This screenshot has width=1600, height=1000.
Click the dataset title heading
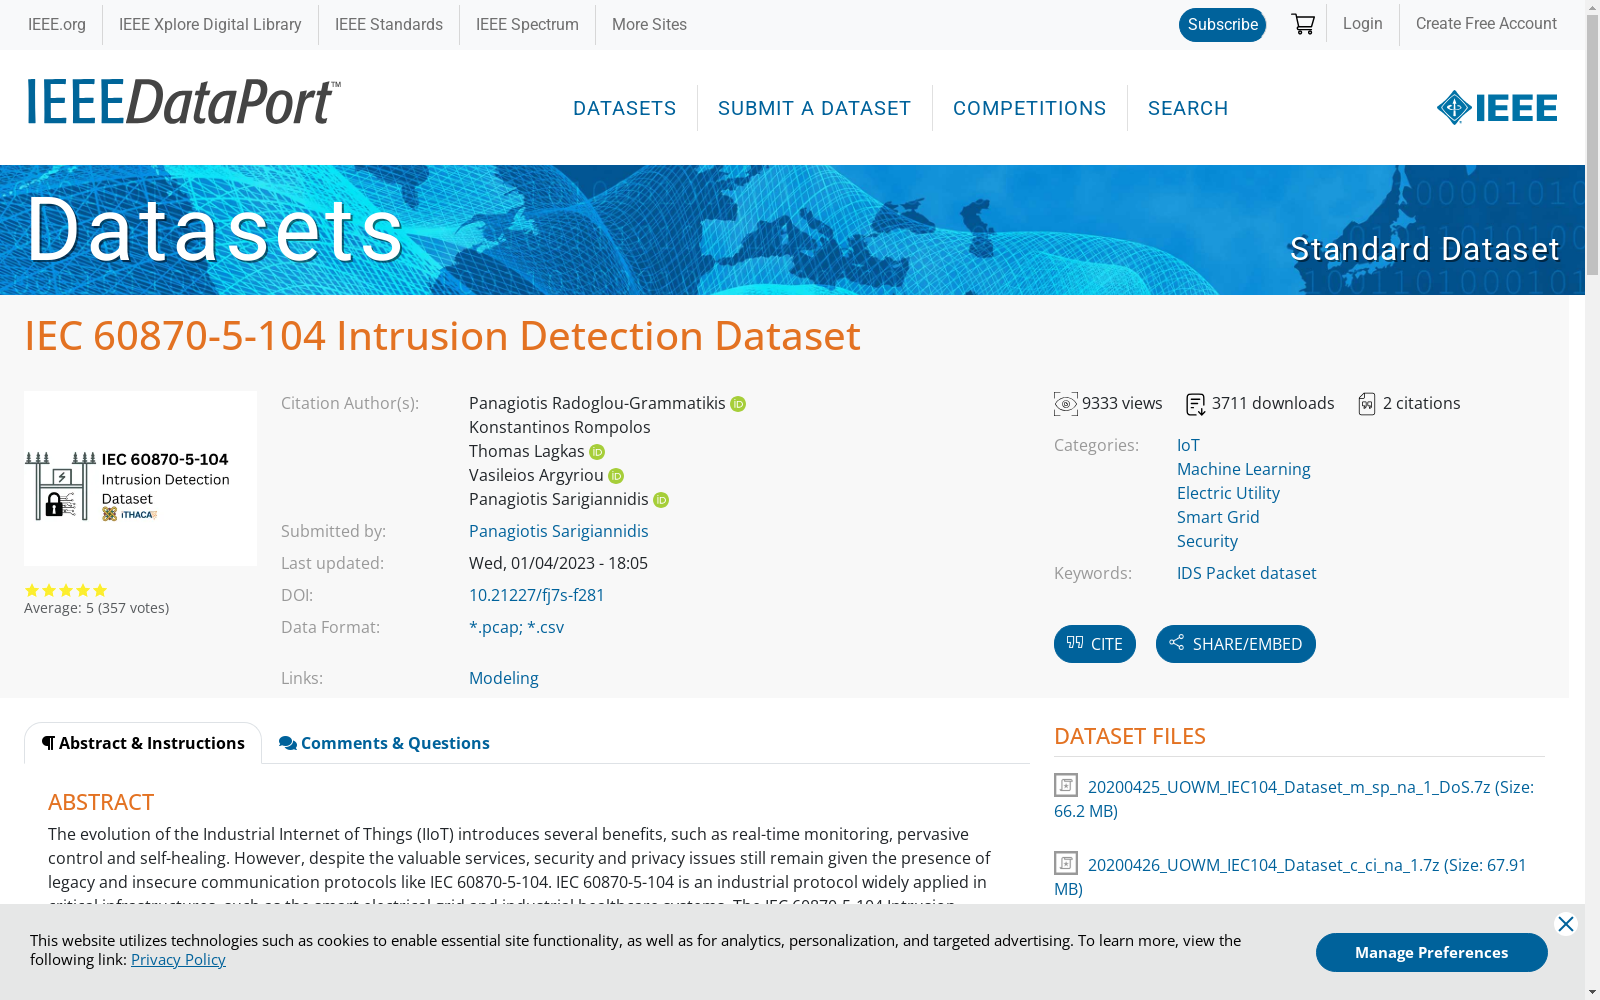tap(442, 336)
